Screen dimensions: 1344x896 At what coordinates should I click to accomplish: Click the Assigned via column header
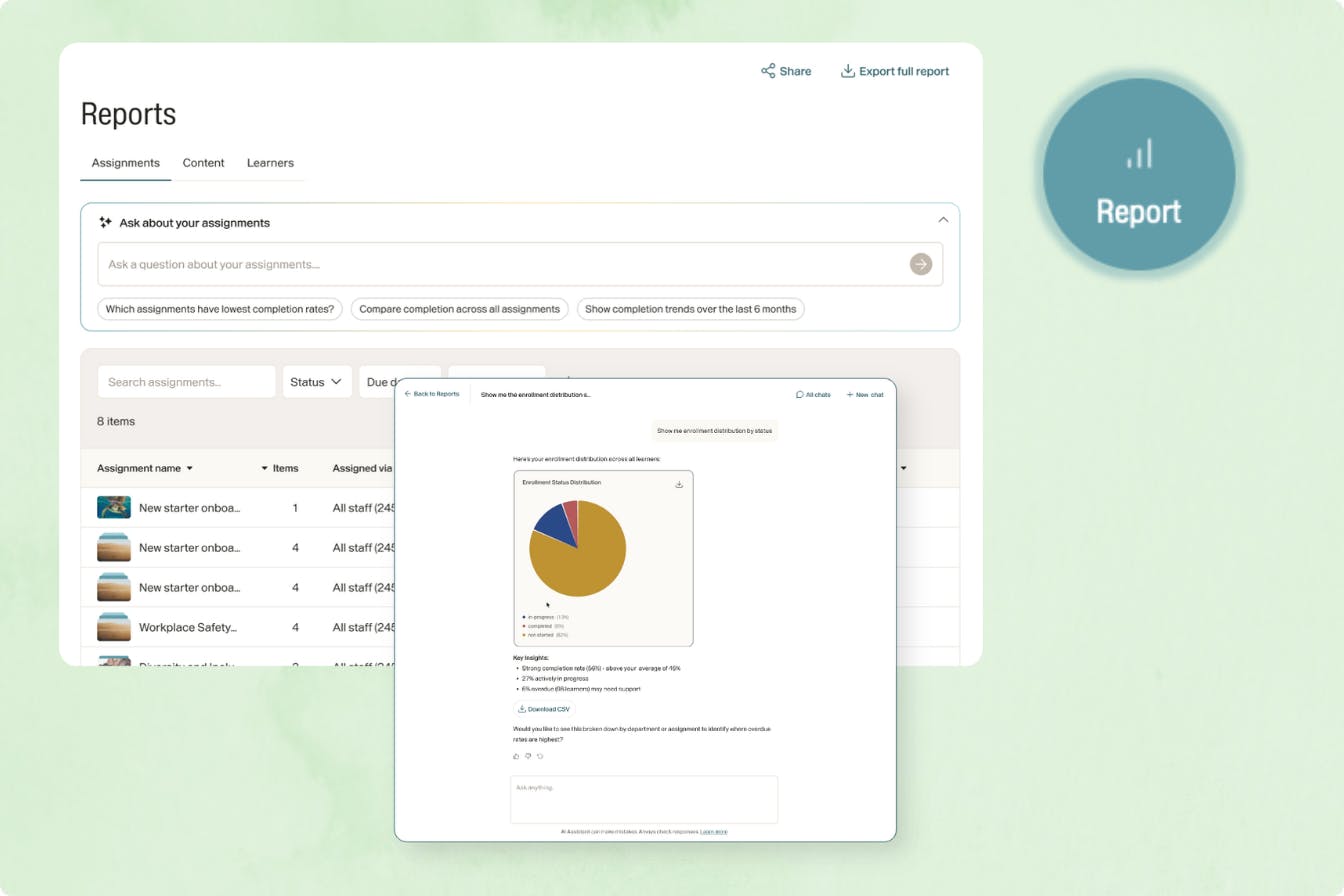[362, 468]
